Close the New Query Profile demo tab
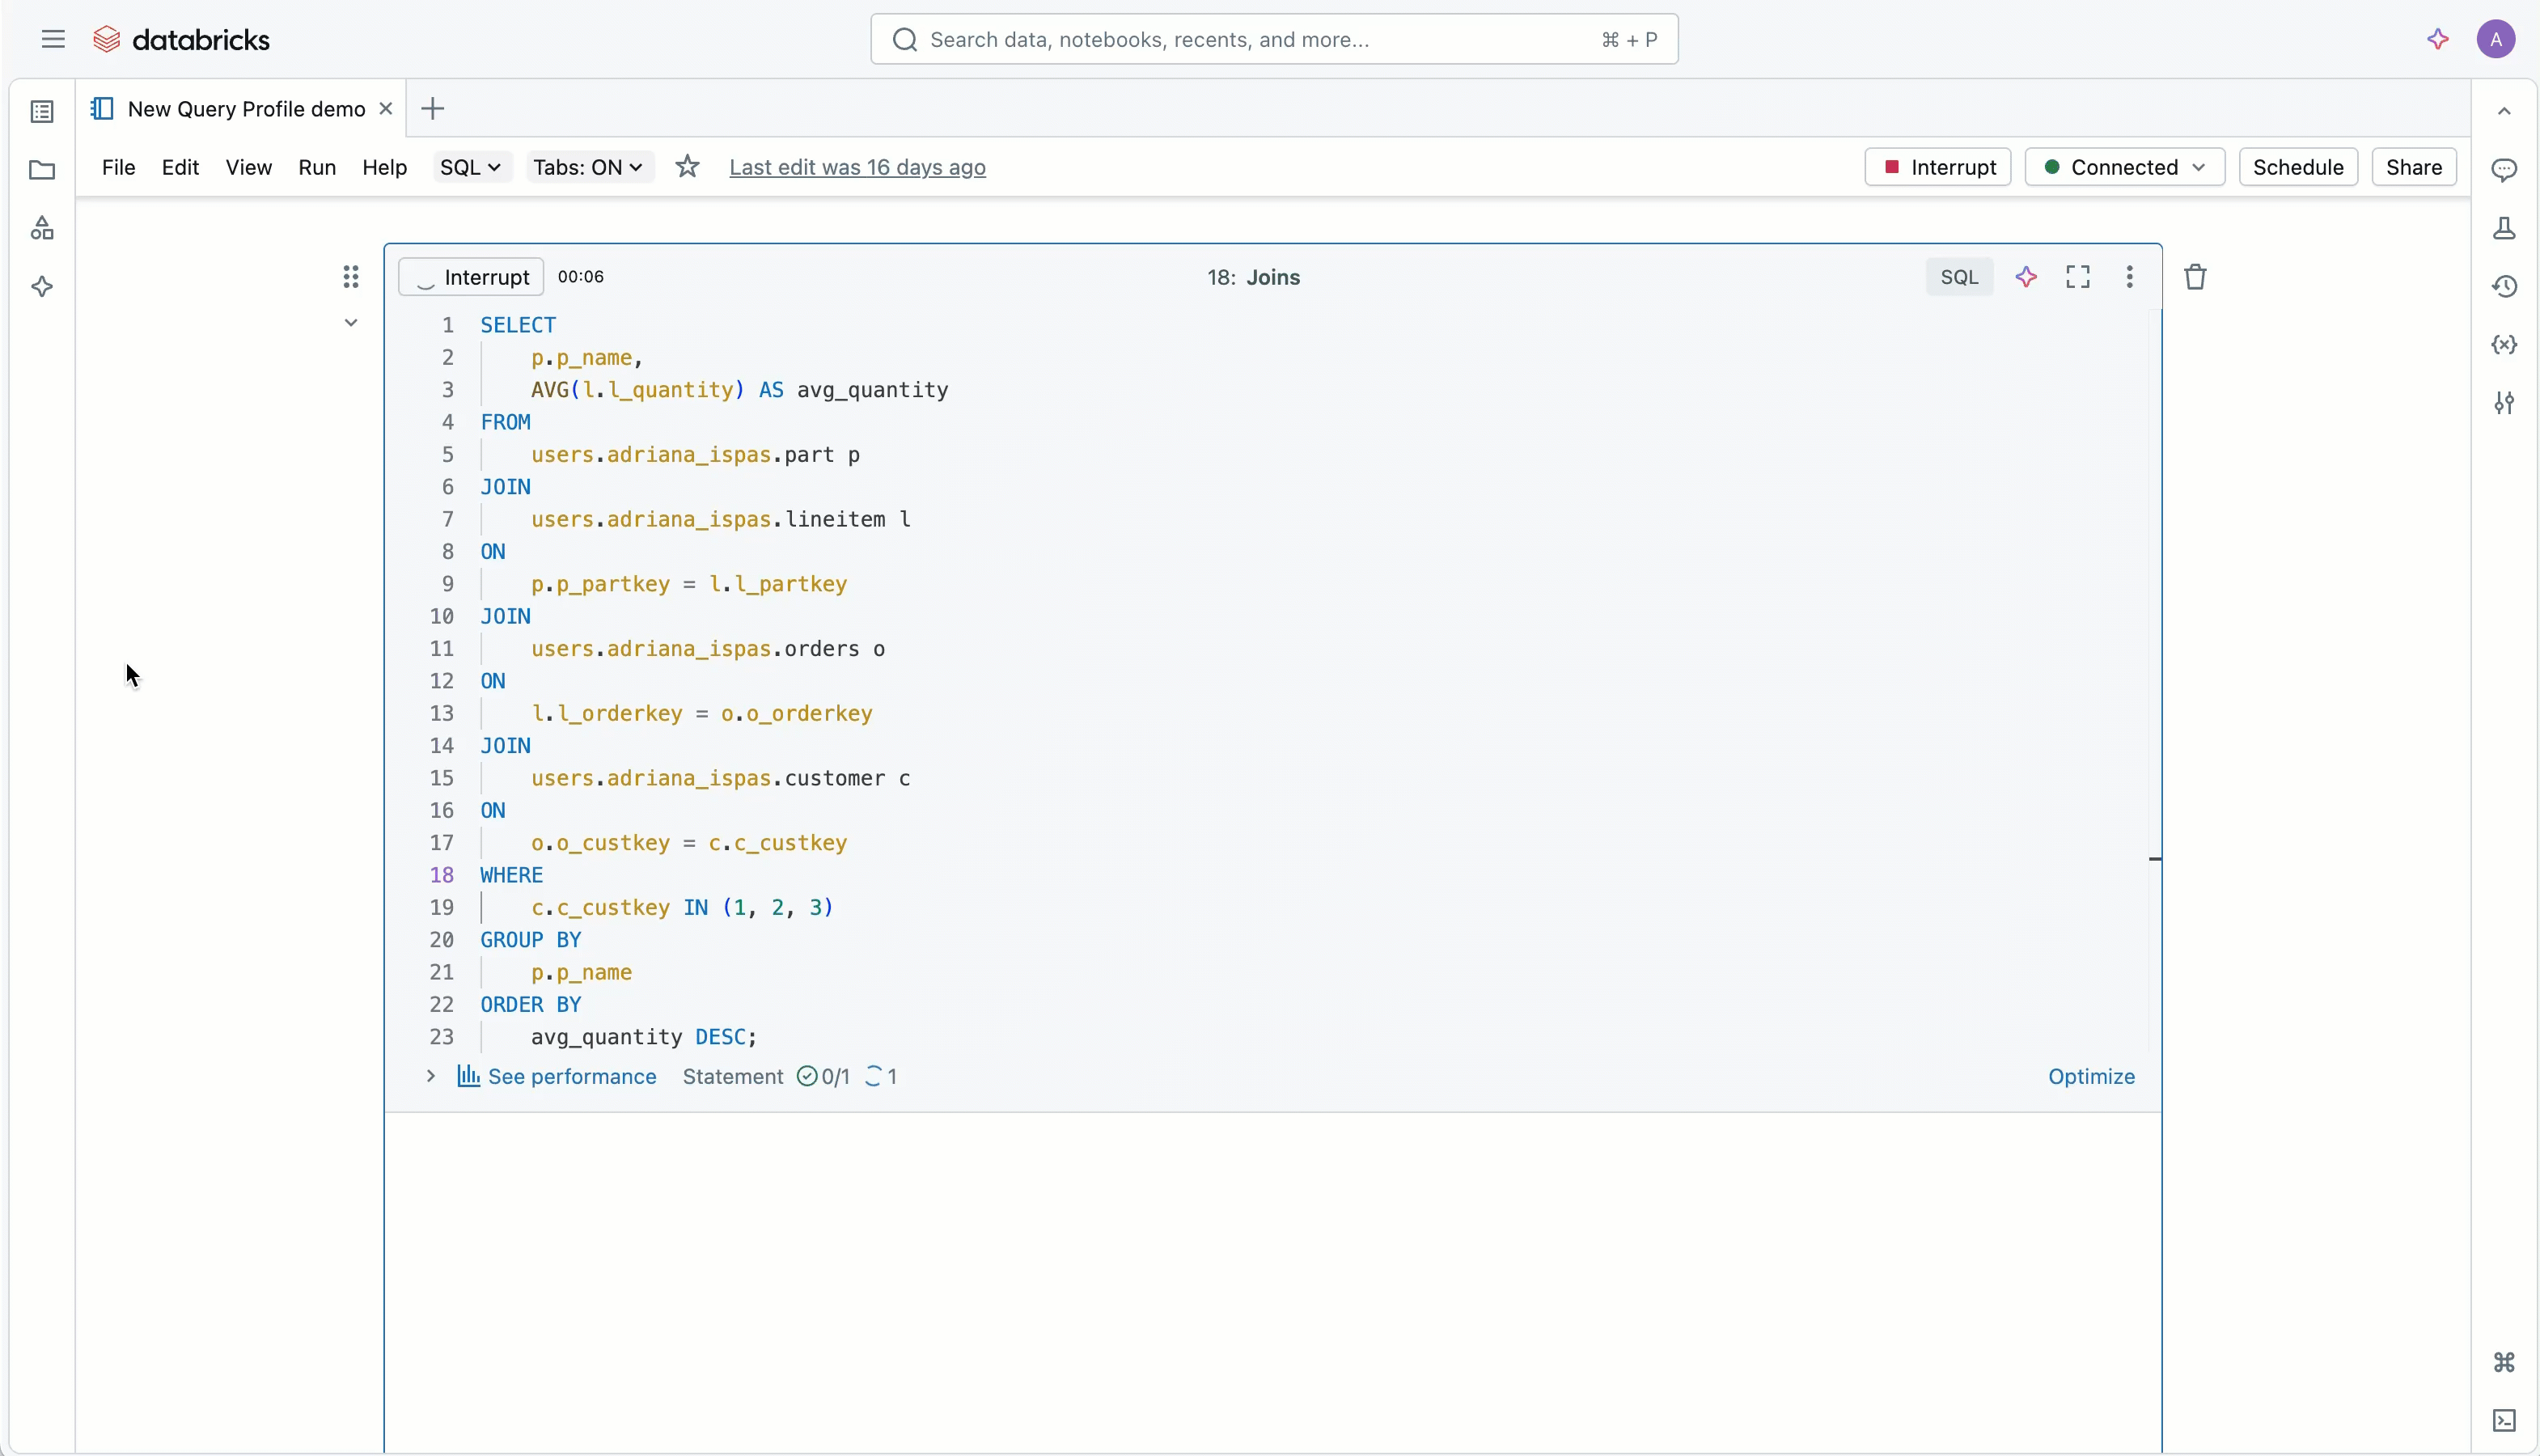 pos(385,109)
